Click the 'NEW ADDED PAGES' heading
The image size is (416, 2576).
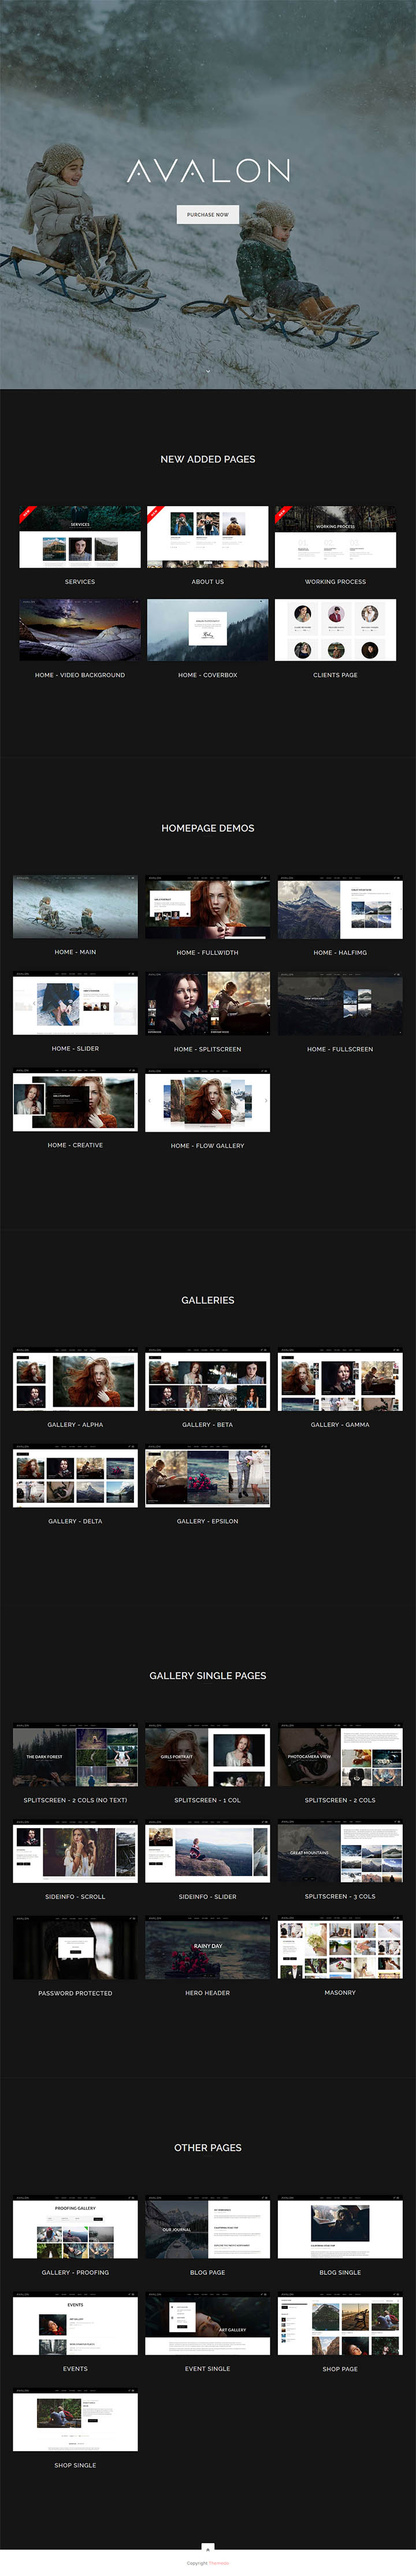pyautogui.click(x=208, y=459)
